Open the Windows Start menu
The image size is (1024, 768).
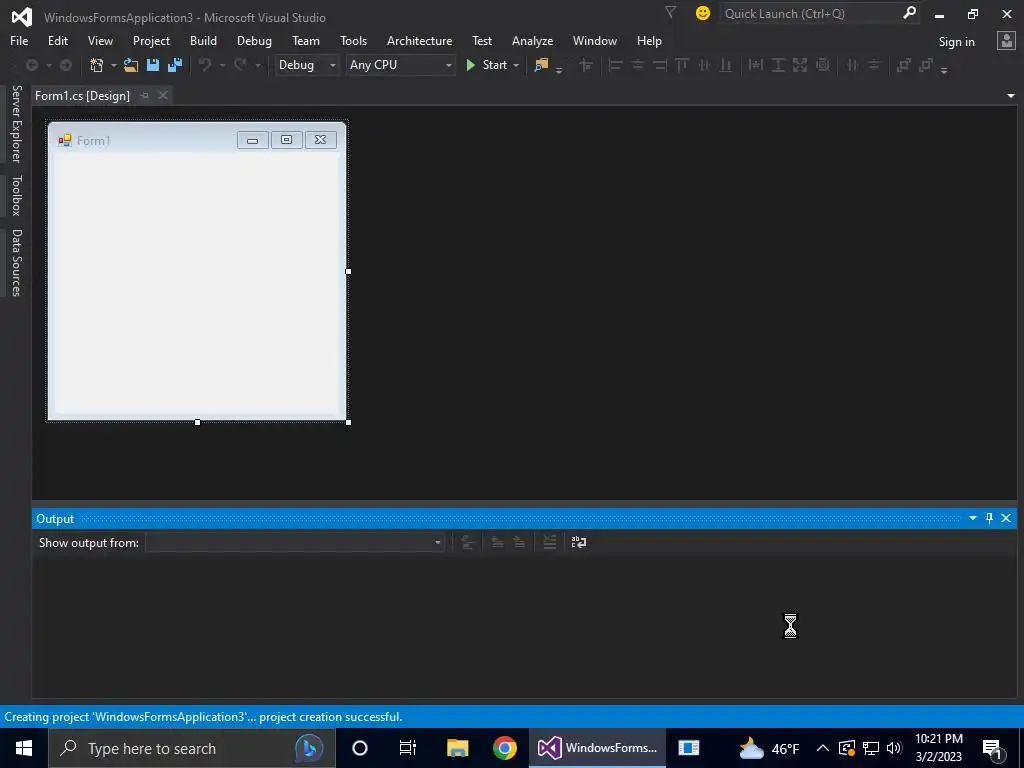(x=24, y=748)
